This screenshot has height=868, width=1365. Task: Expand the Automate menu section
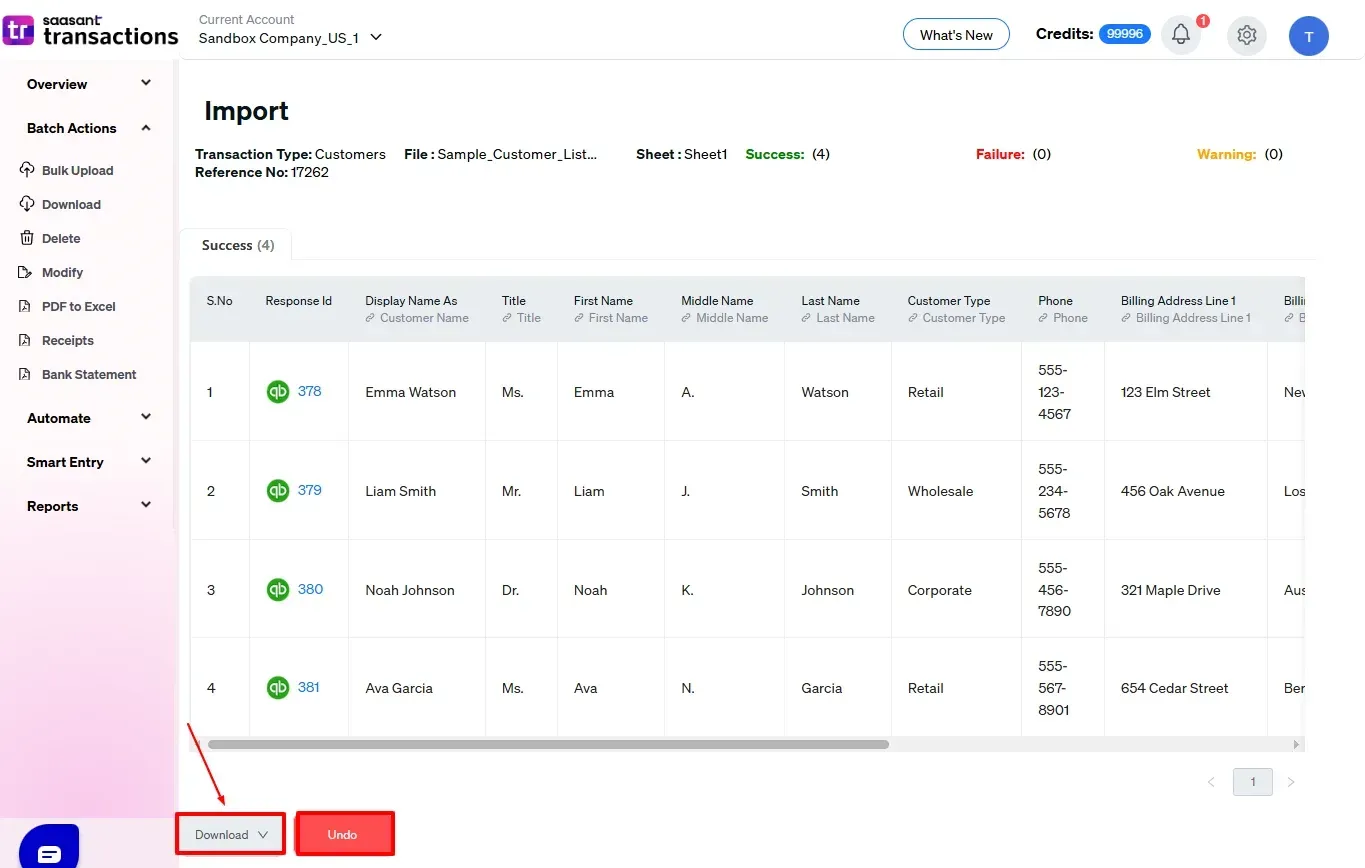[89, 418]
